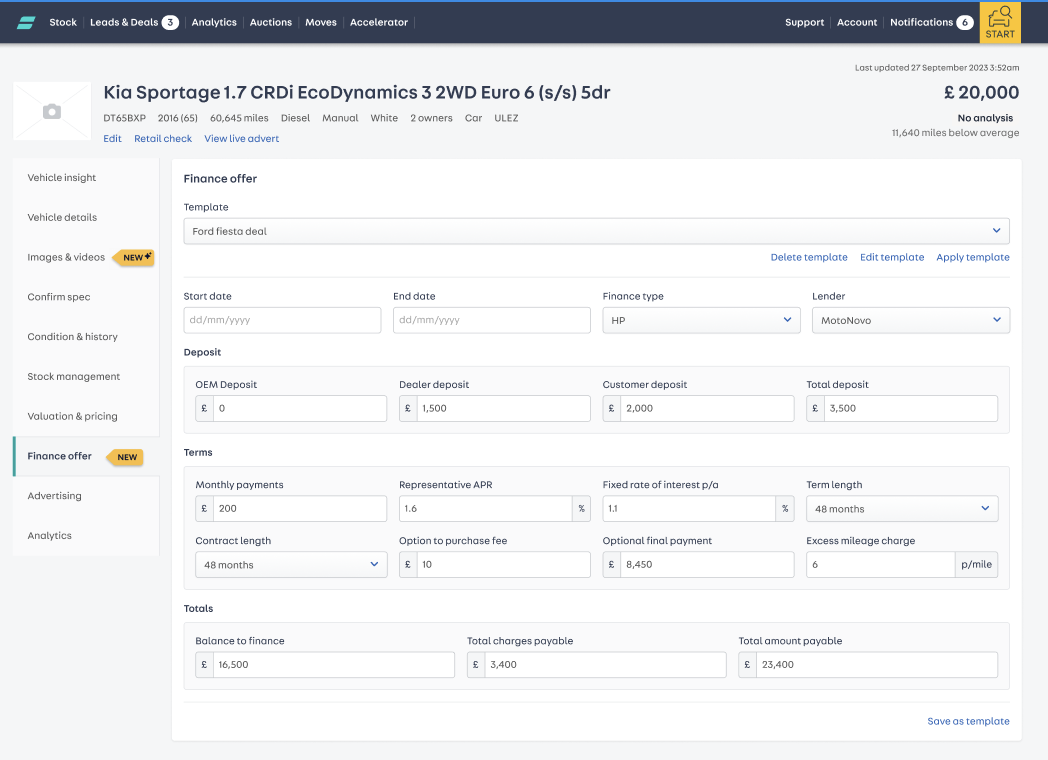Click the Save as template link
The image size is (1048, 760).
968,721
